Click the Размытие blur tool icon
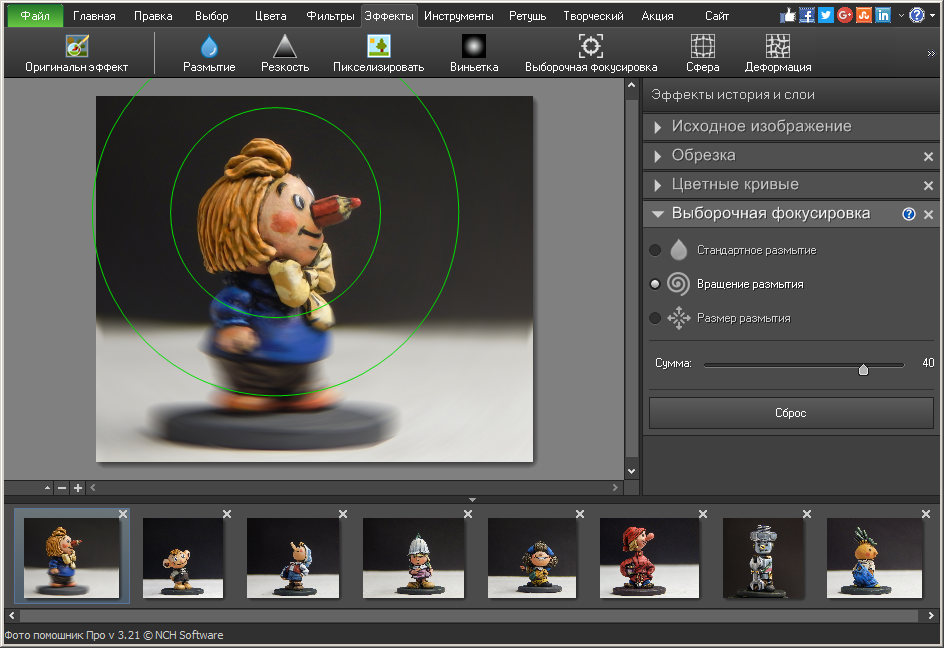Screen dimensions: 944x648 coord(209,47)
